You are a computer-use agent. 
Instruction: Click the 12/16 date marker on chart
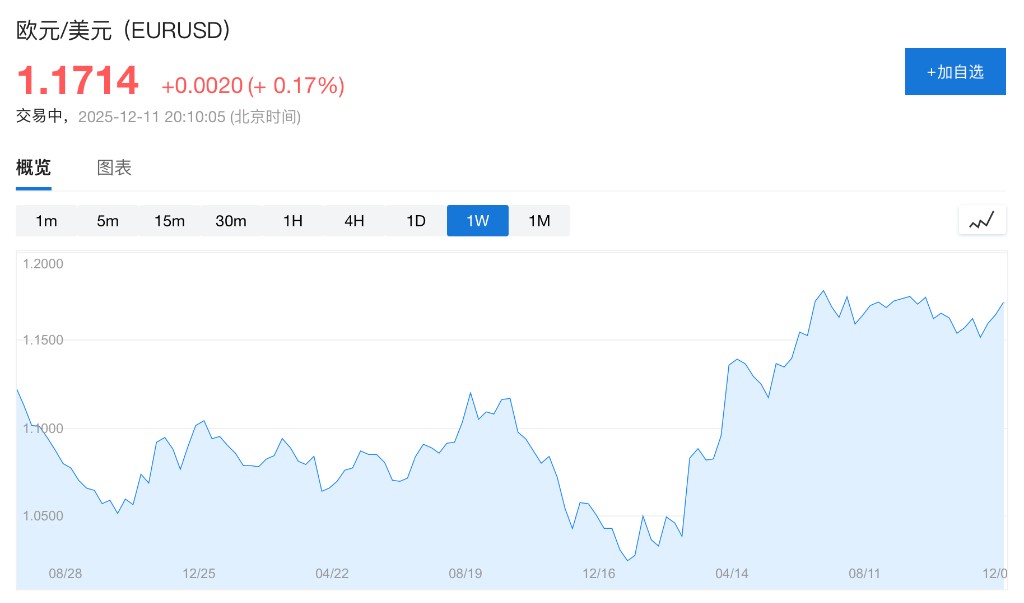point(599,574)
